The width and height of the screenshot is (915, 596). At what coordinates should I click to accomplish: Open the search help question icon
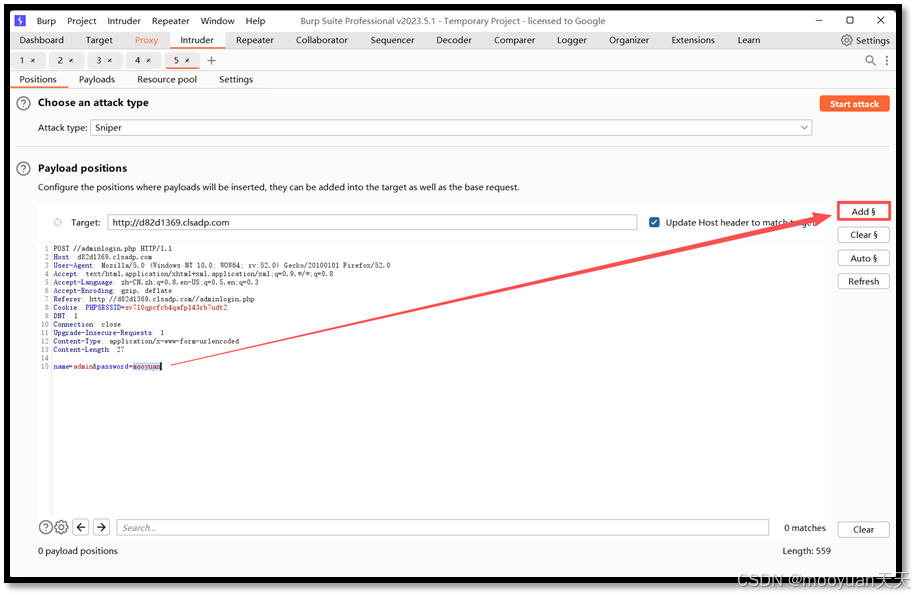(x=46, y=528)
